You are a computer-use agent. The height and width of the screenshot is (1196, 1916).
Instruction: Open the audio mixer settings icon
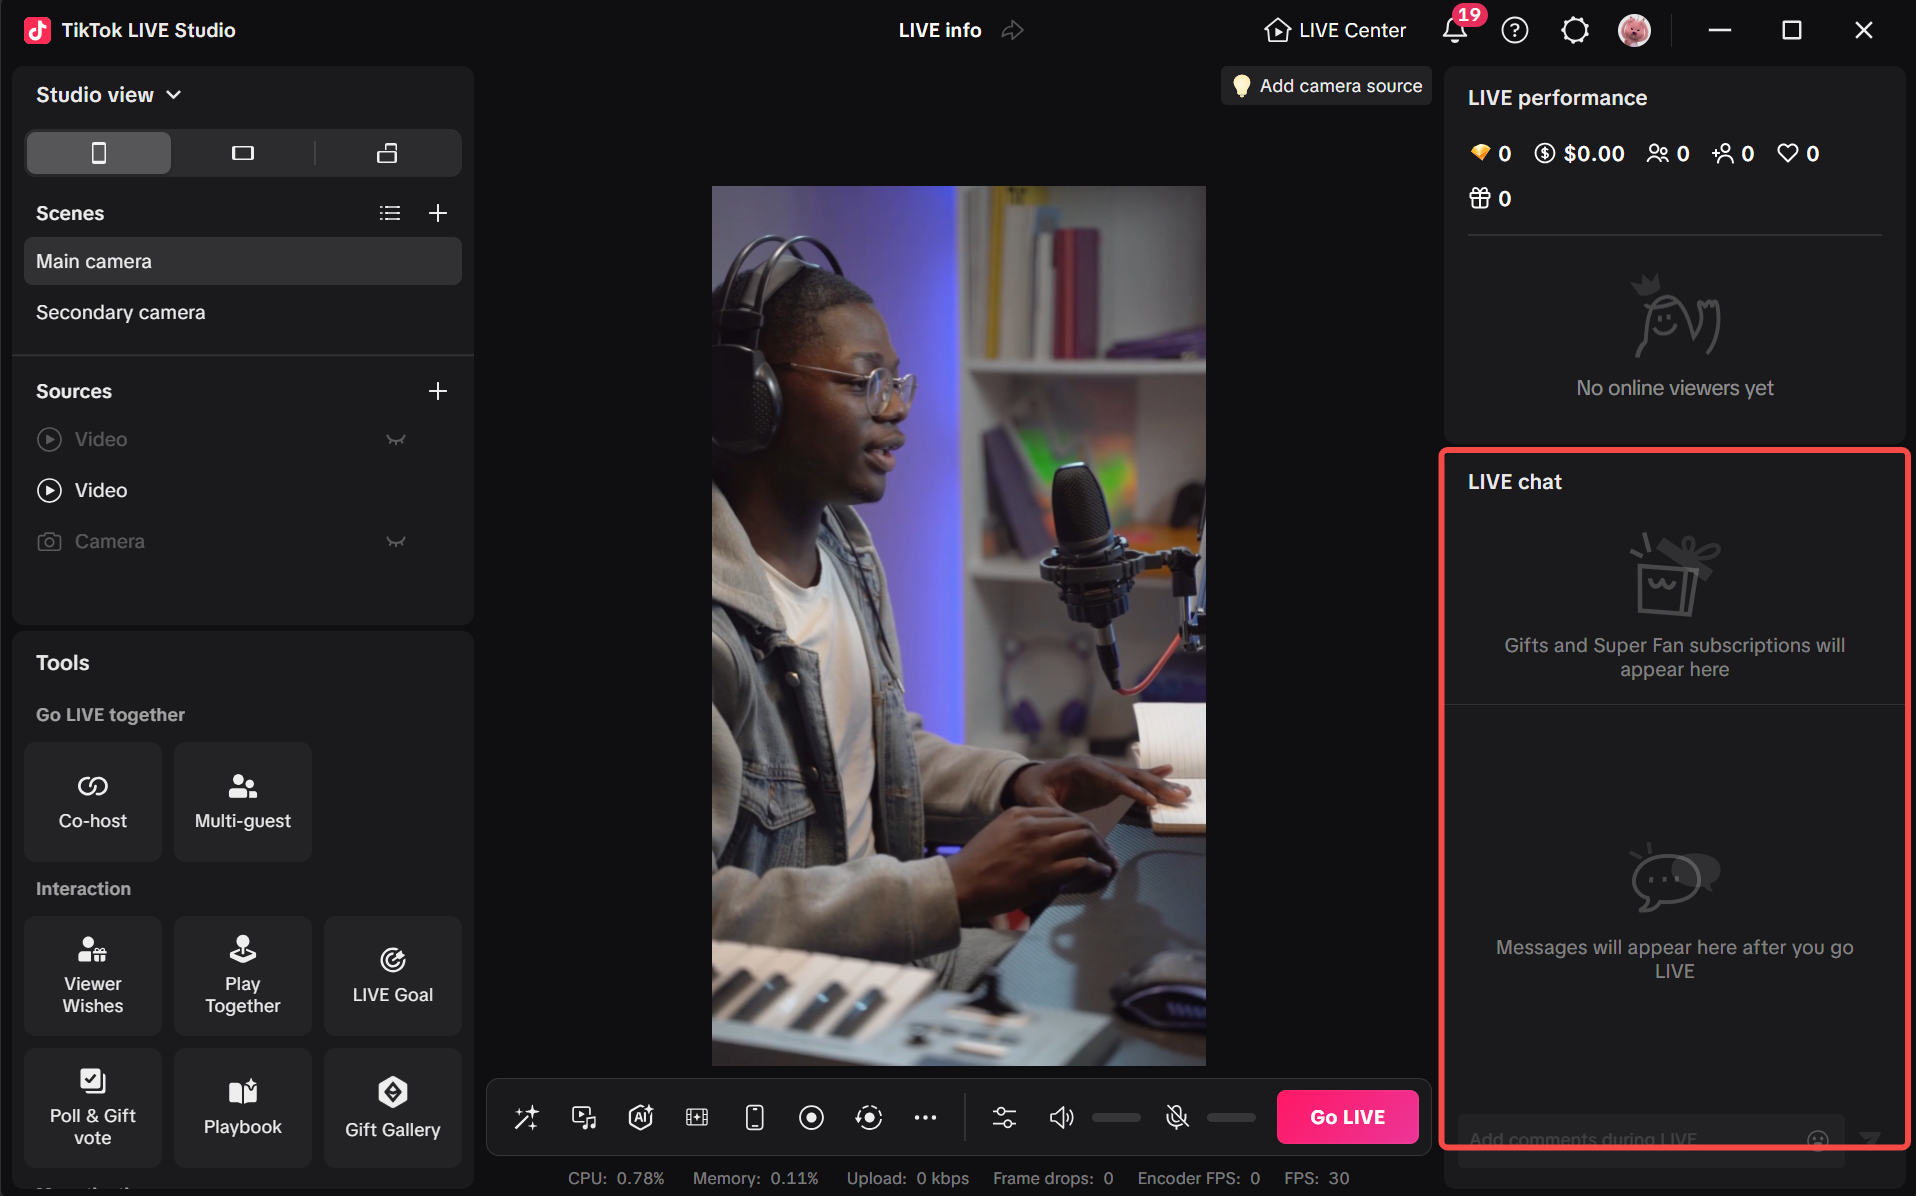[x=1004, y=1117]
